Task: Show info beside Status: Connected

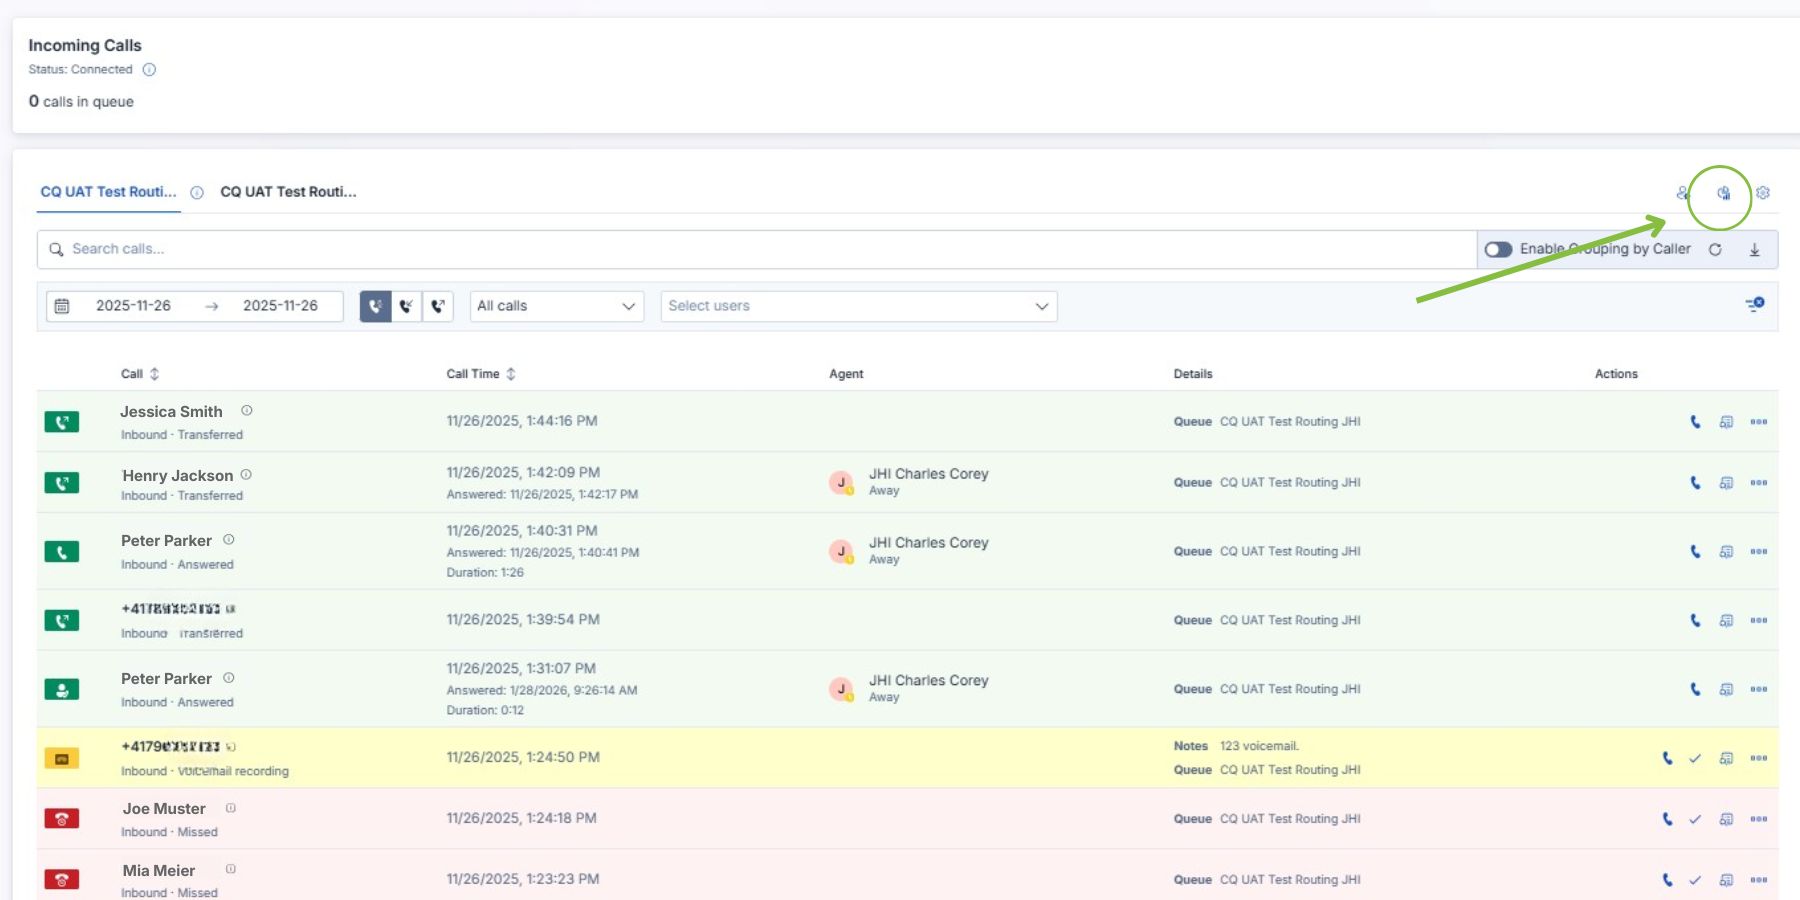Action: coord(149,70)
